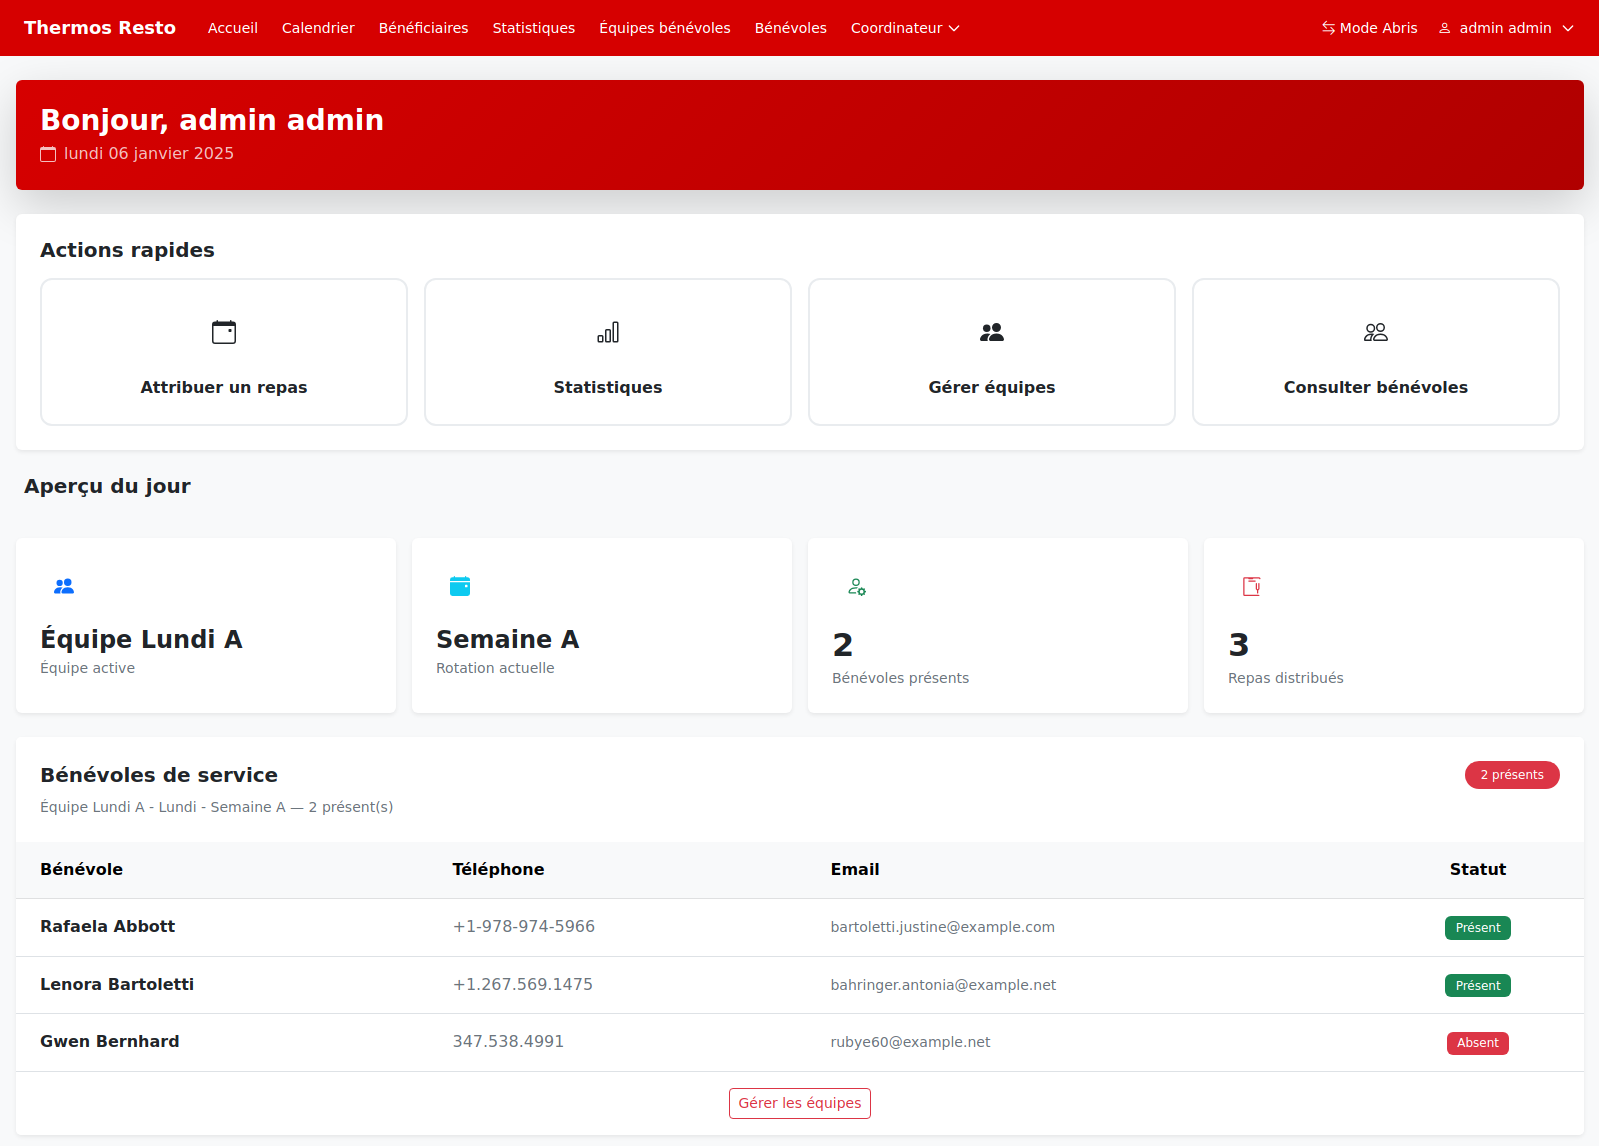Click the Thermos Resto brand link

[x=100, y=28]
